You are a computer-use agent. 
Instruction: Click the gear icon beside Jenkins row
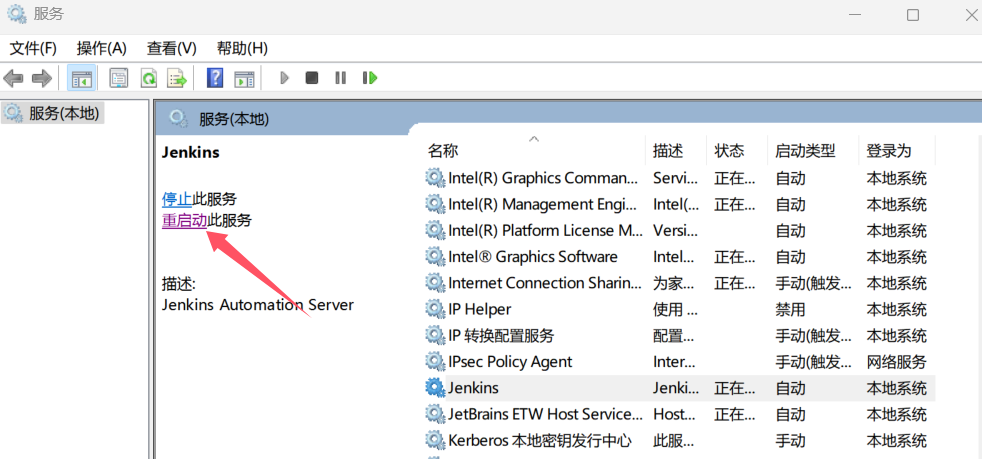coord(435,388)
